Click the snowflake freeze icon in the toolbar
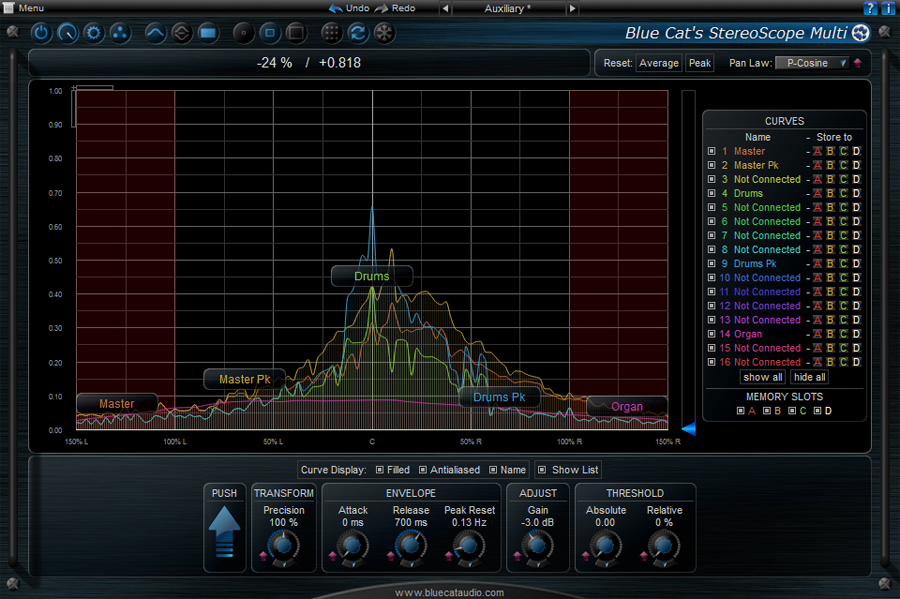 click(x=384, y=33)
